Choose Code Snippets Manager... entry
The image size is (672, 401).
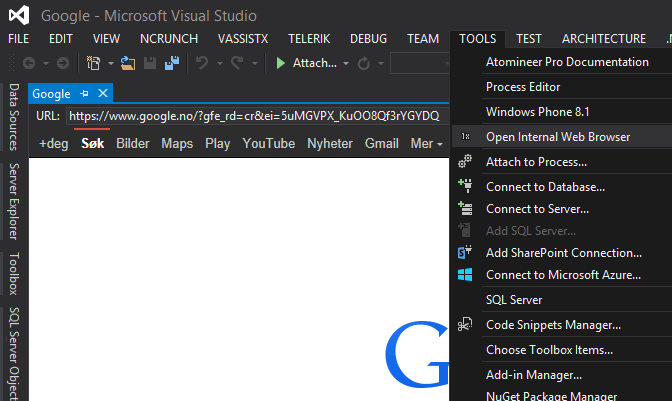tap(553, 325)
